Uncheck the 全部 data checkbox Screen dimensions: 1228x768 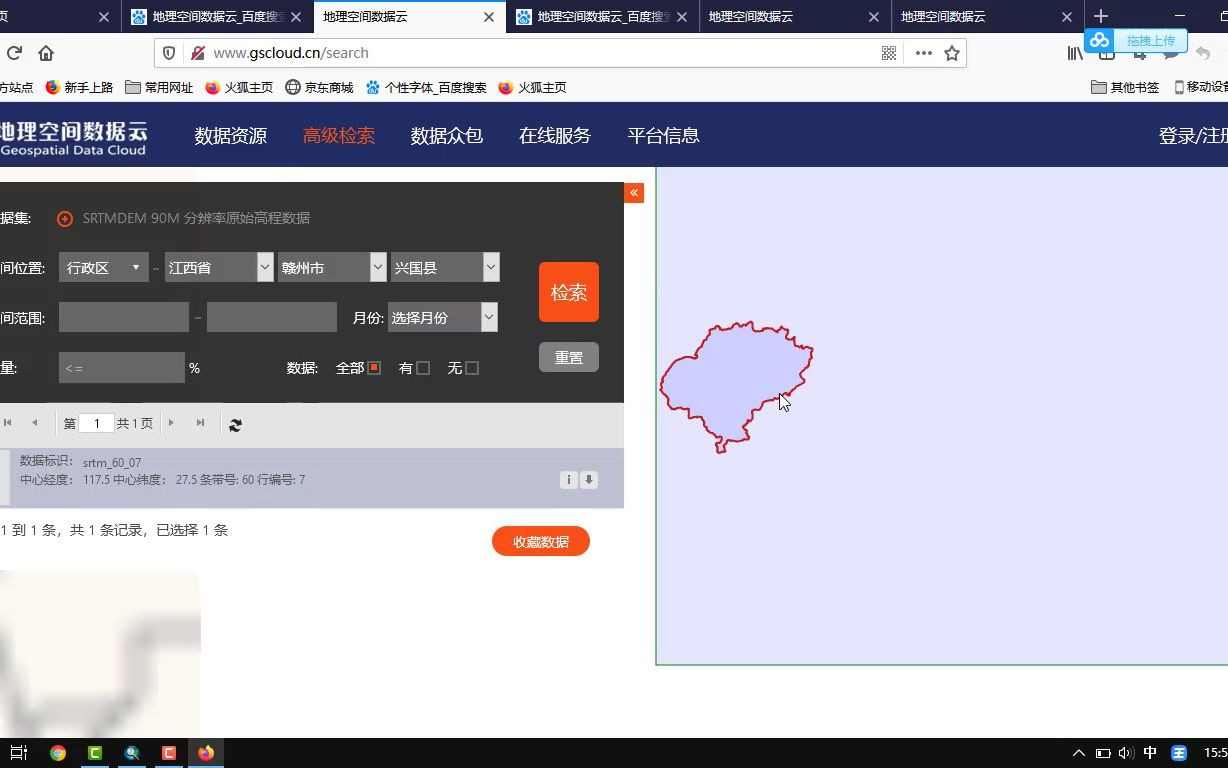coord(374,368)
